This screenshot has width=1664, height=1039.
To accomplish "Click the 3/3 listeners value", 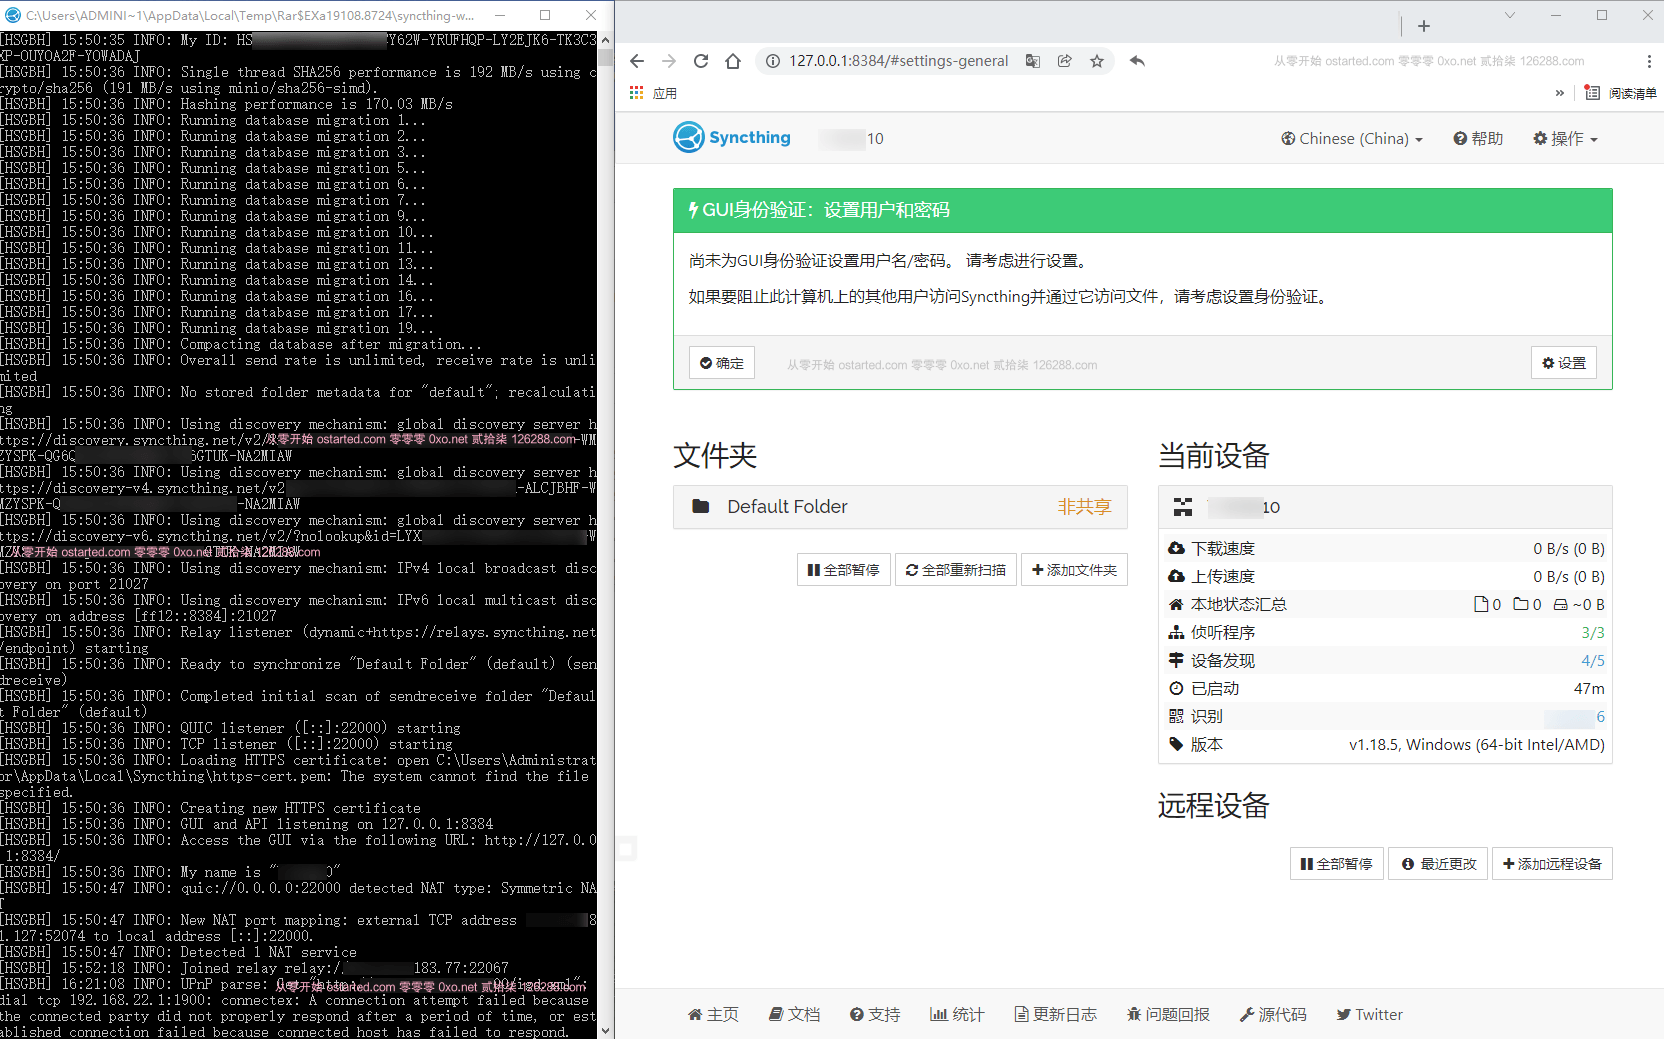I will click(1593, 632).
